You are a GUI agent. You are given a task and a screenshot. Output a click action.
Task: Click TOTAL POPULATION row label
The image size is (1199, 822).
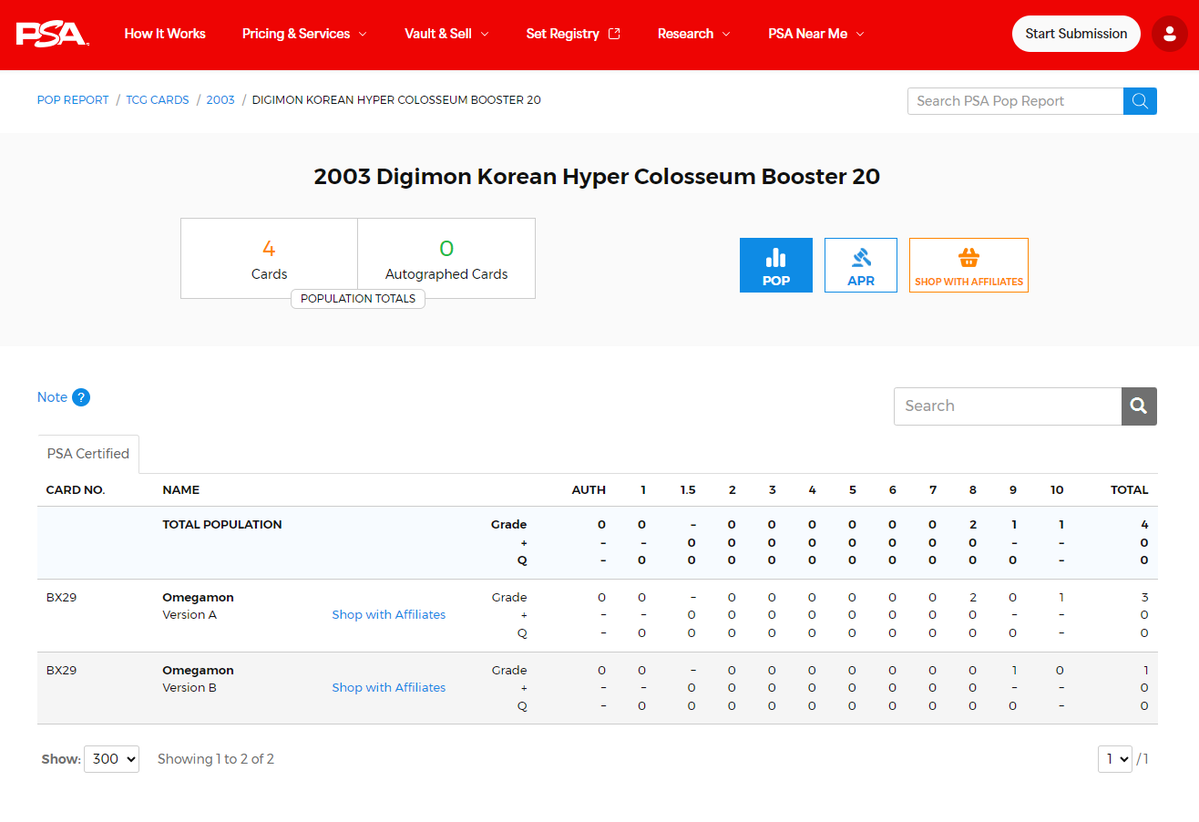[x=222, y=525]
